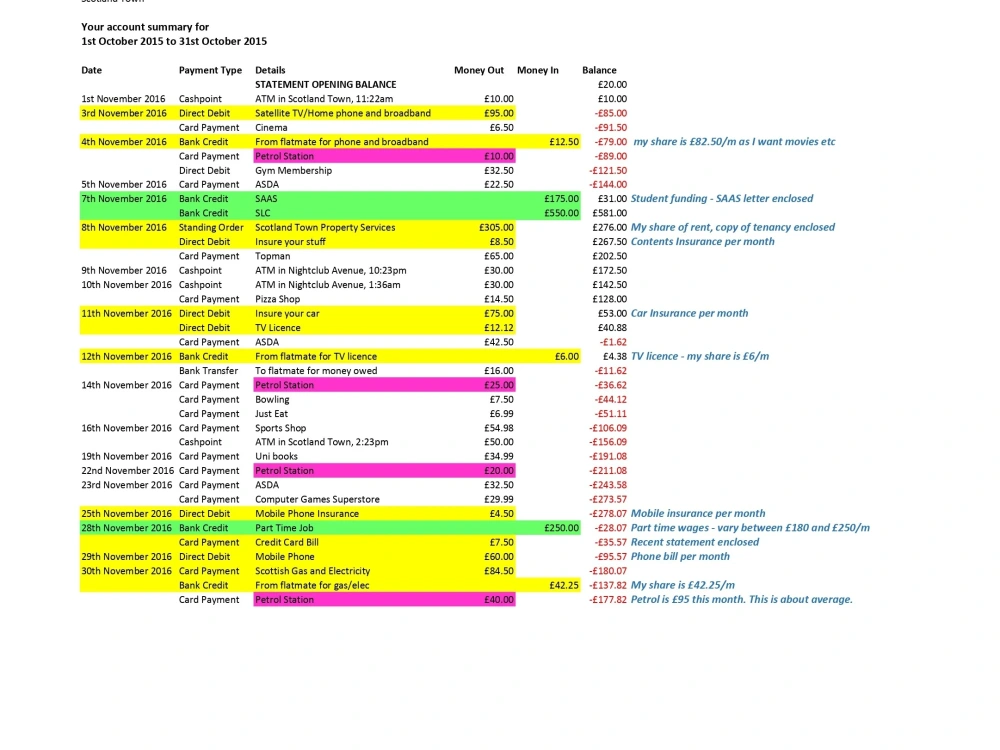Image resolution: width=1000 pixels, height=750 pixels.
Task: Click the 'TV Licence' details cell
Action: click(277, 327)
